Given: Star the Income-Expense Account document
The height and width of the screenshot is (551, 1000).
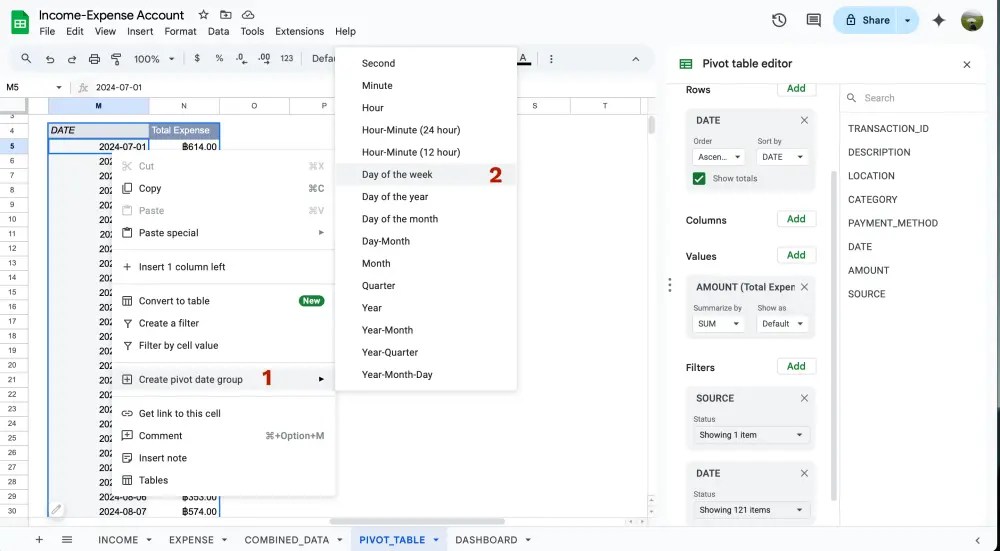Looking at the screenshot, I should click(x=203, y=15).
